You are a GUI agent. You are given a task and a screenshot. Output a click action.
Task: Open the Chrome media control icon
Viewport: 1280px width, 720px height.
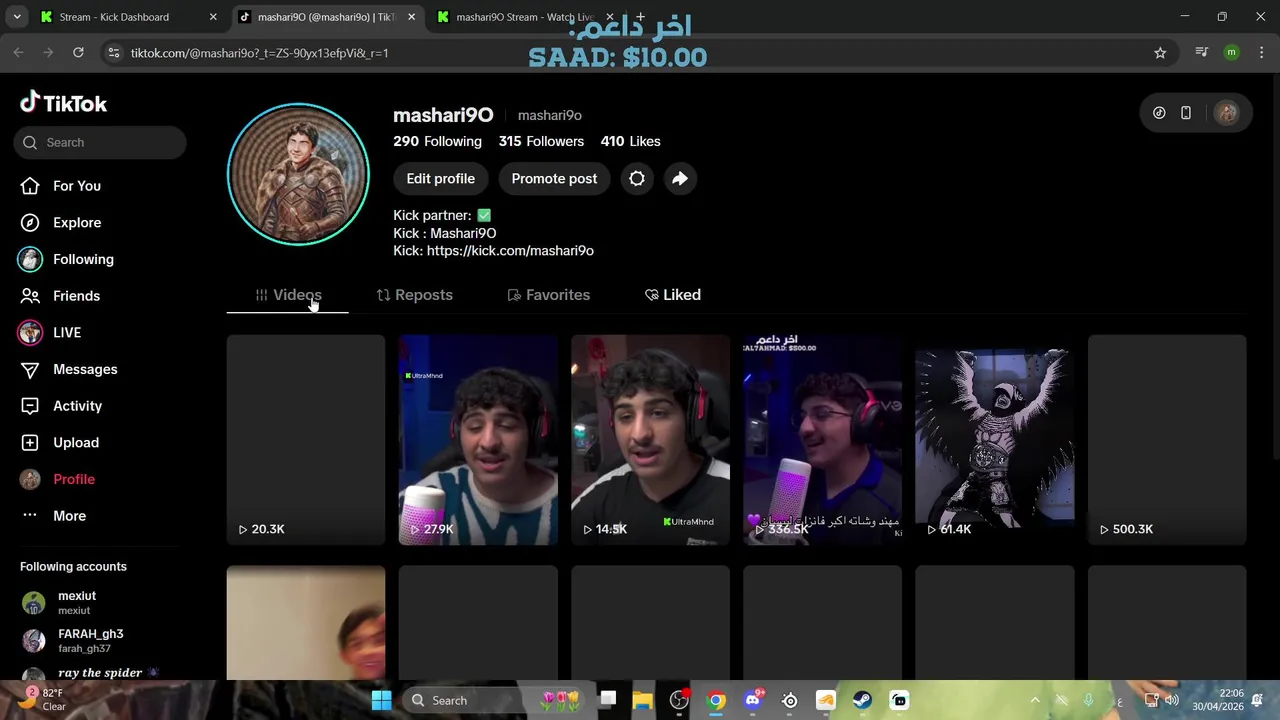point(1202,53)
